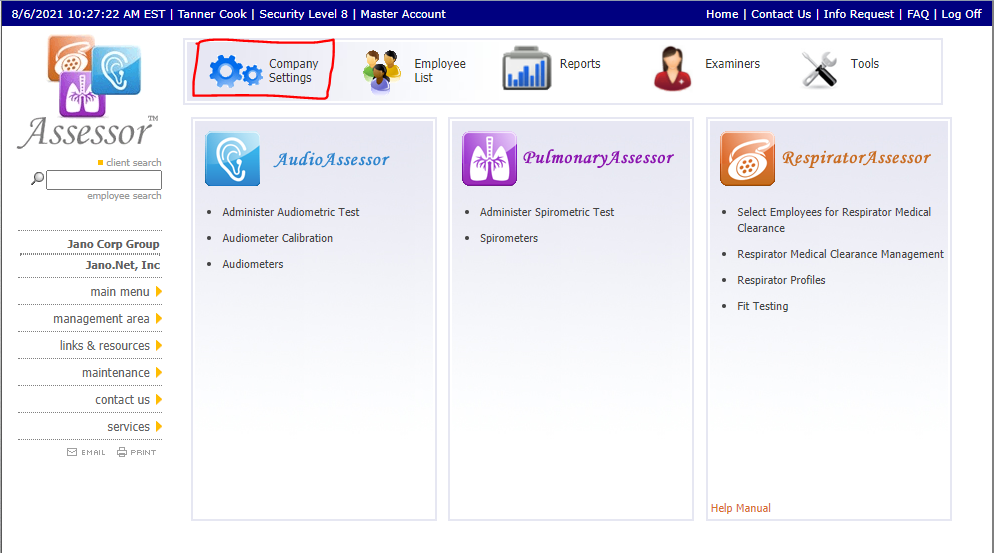Click the management area sidebar text
994x553 pixels.
101,318
